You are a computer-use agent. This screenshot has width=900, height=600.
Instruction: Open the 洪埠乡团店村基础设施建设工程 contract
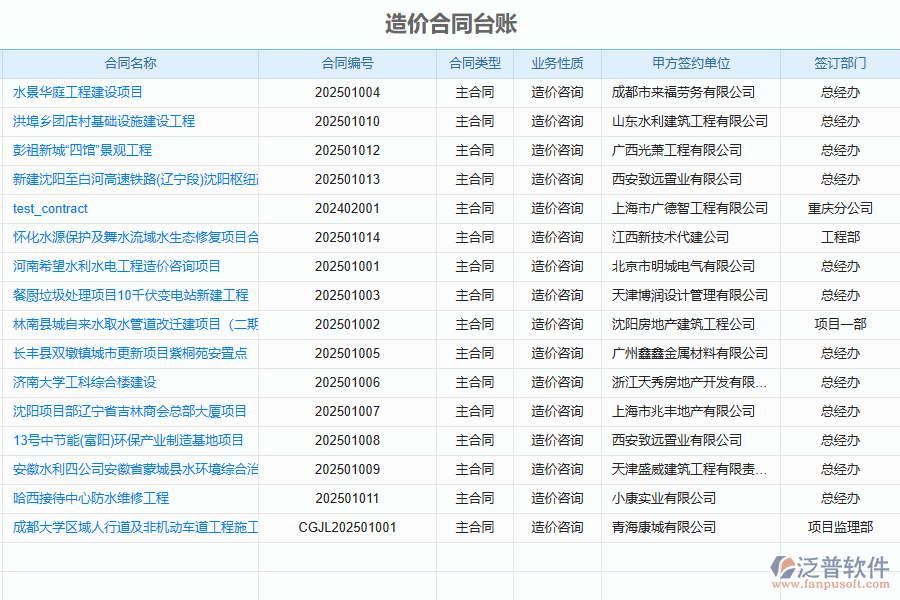(104, 121)
